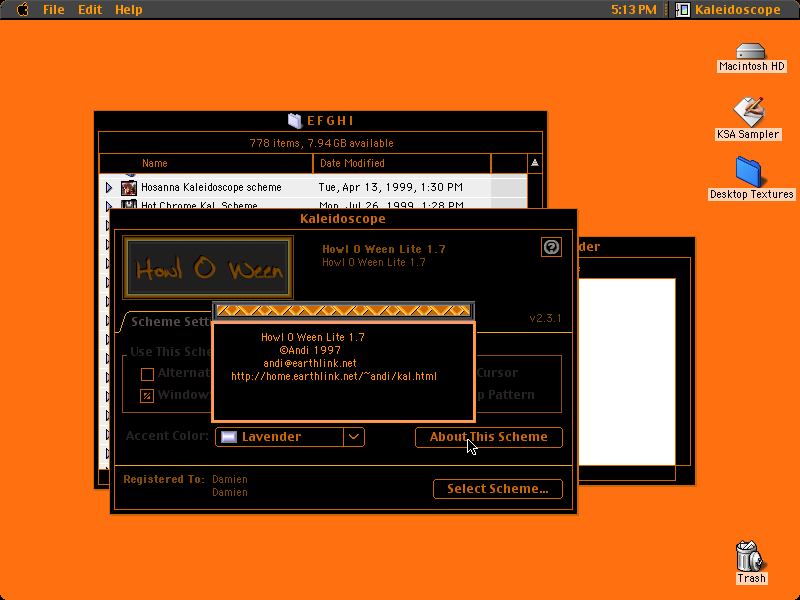Click the Kaleidoscope window title bar
Viewport: 800px width, 600px height.
click(x=343, y=218)
